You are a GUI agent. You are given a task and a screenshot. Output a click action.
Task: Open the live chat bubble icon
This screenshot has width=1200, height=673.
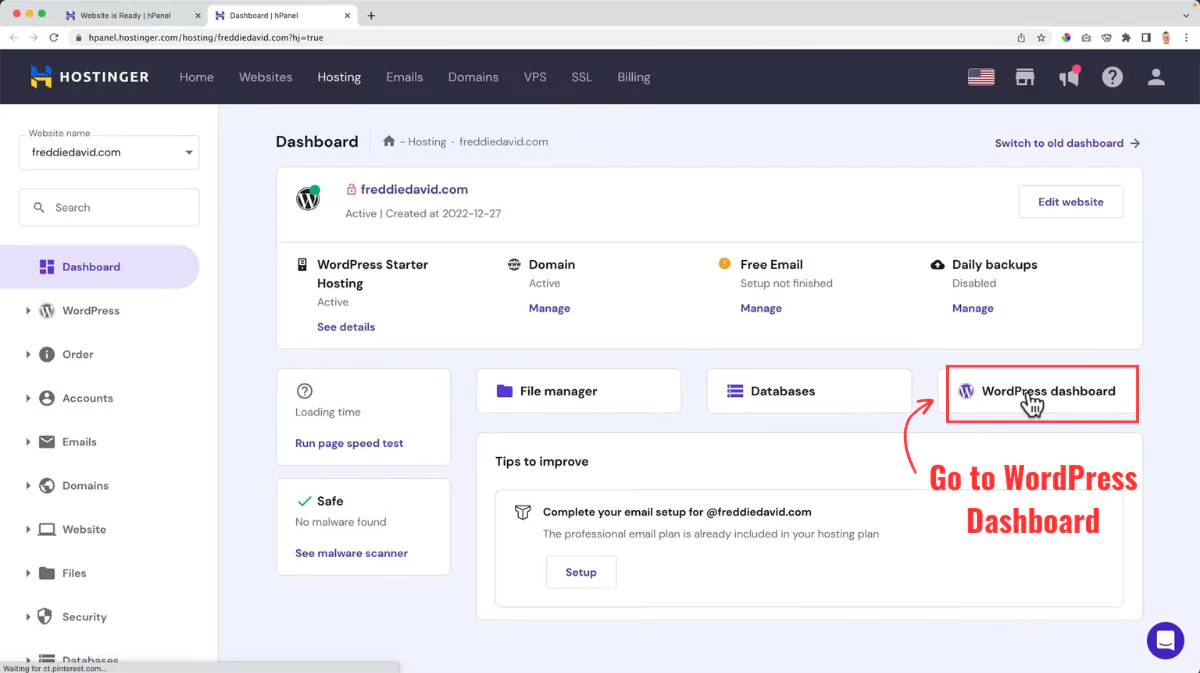click(x=1165, y=640)
